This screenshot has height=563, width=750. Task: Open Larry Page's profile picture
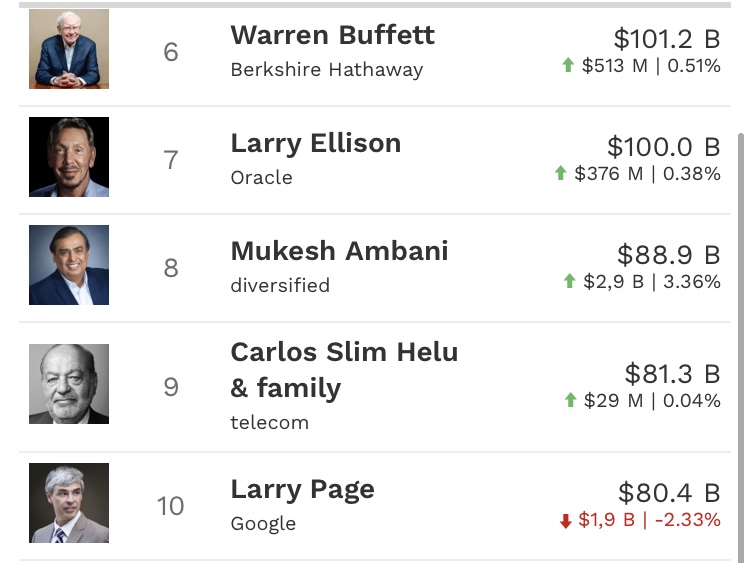click(x=68, y=504)
